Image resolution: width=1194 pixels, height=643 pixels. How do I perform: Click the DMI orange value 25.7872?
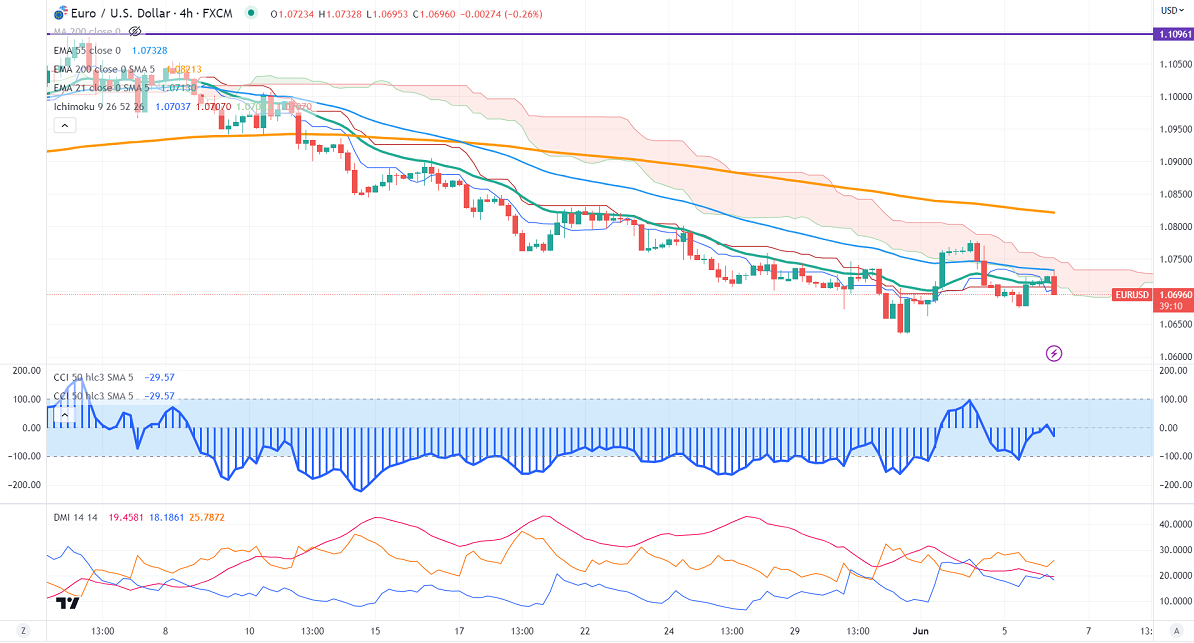tap(206, 517)
